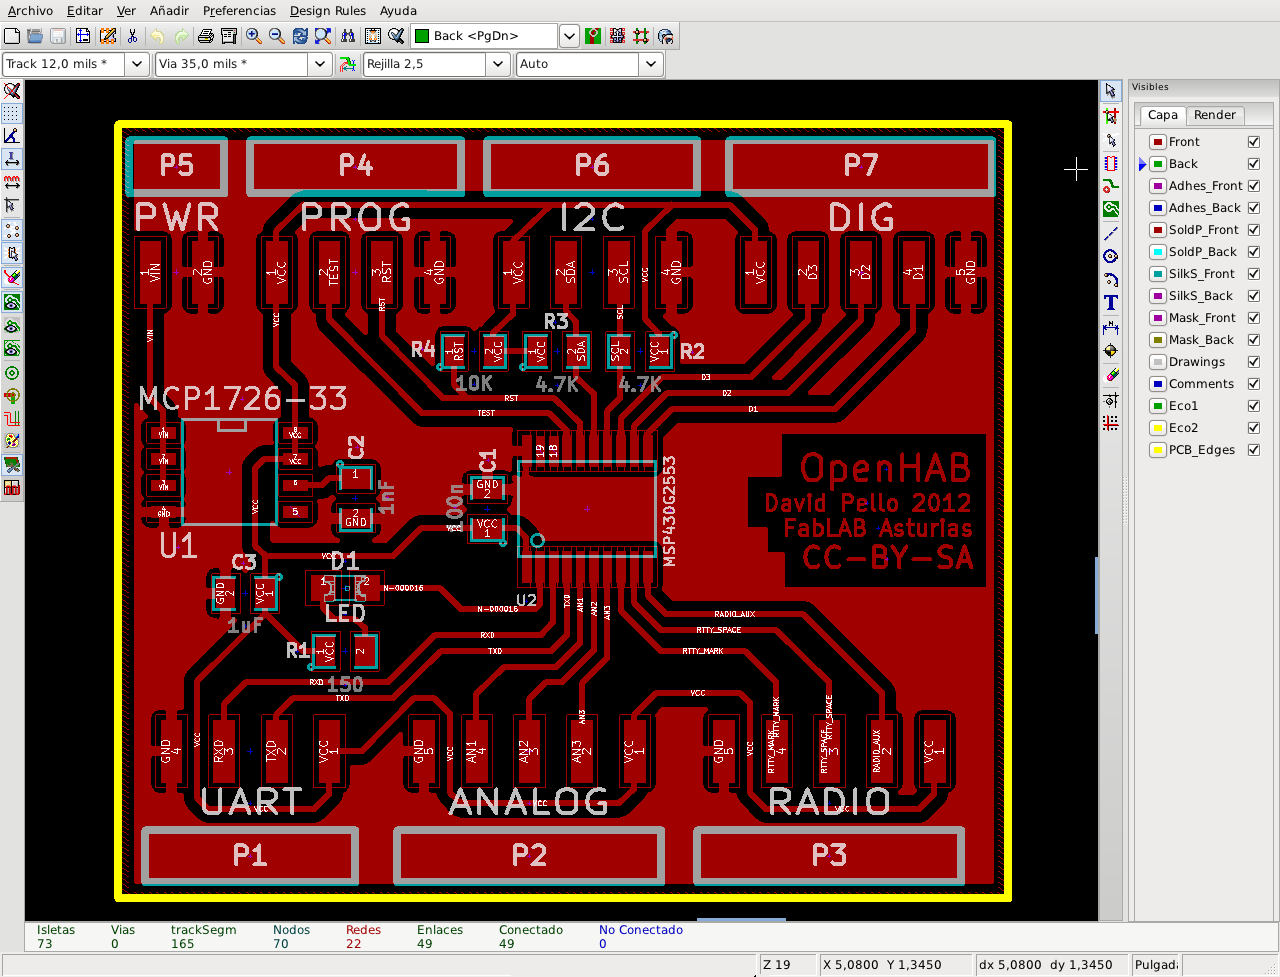Viewport: 1280px width, 977px height.
Task: Toggle visibility of the Drawings layer
Action: pos(1254,362)
